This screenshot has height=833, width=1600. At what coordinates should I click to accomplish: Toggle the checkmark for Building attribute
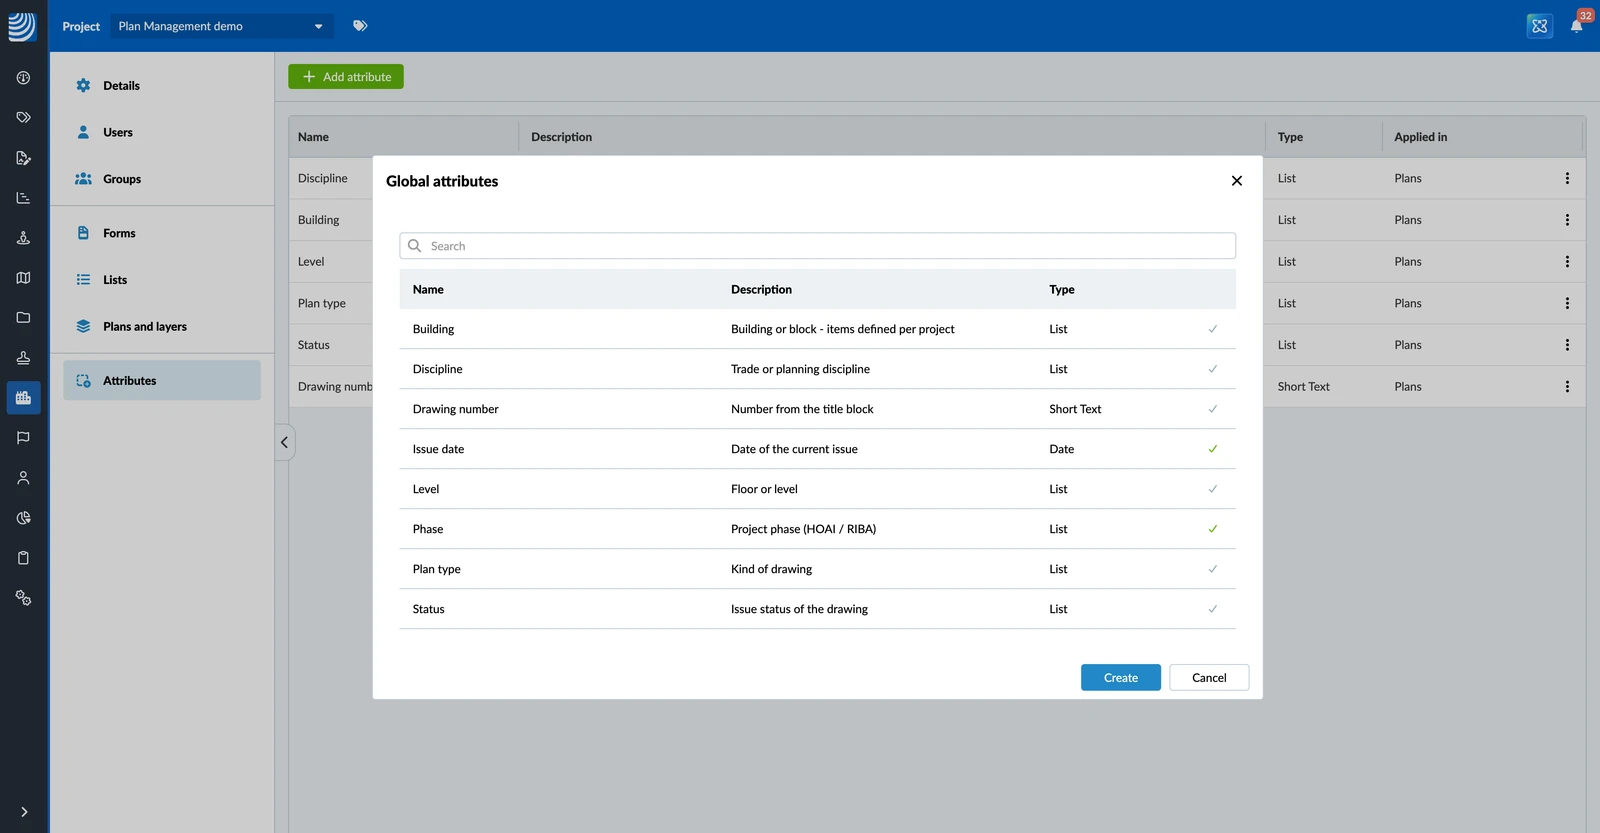[1213, 329]
